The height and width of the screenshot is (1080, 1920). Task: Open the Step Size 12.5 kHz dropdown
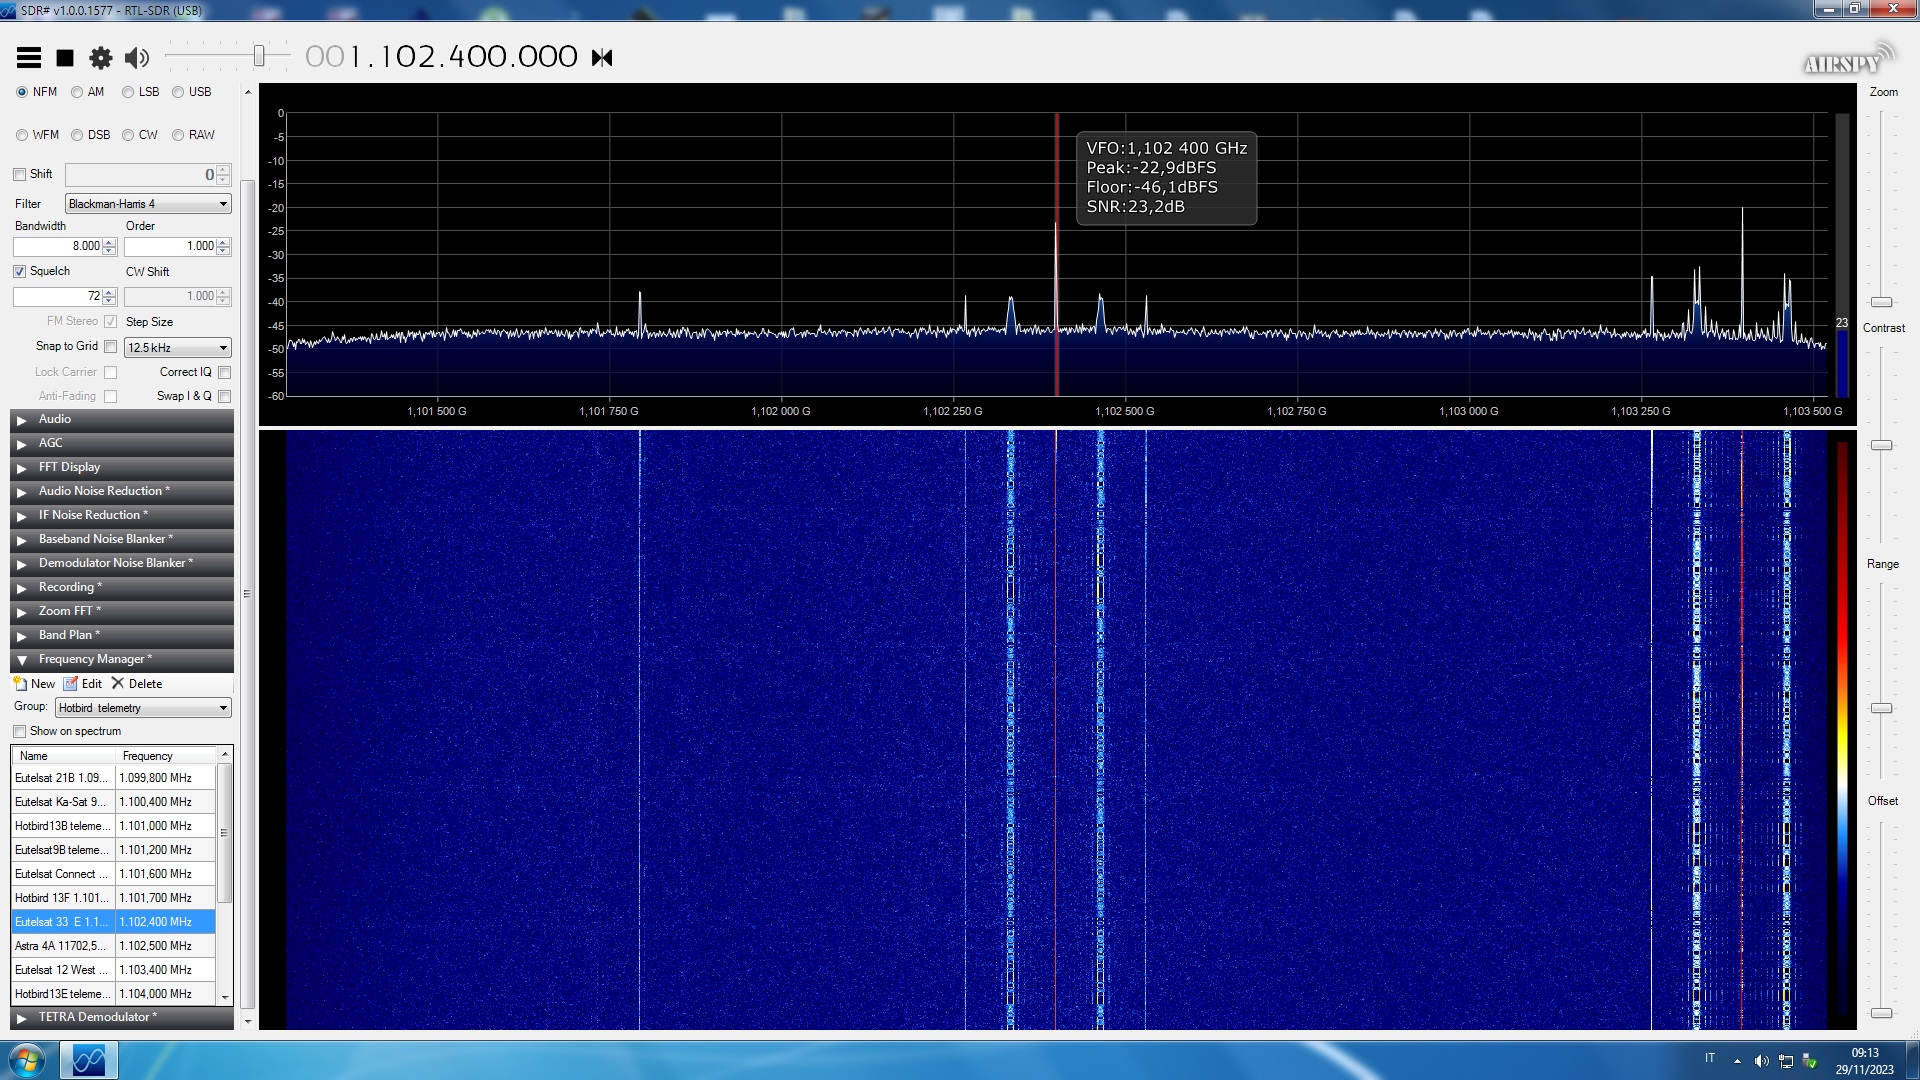[x=178, y=348]
